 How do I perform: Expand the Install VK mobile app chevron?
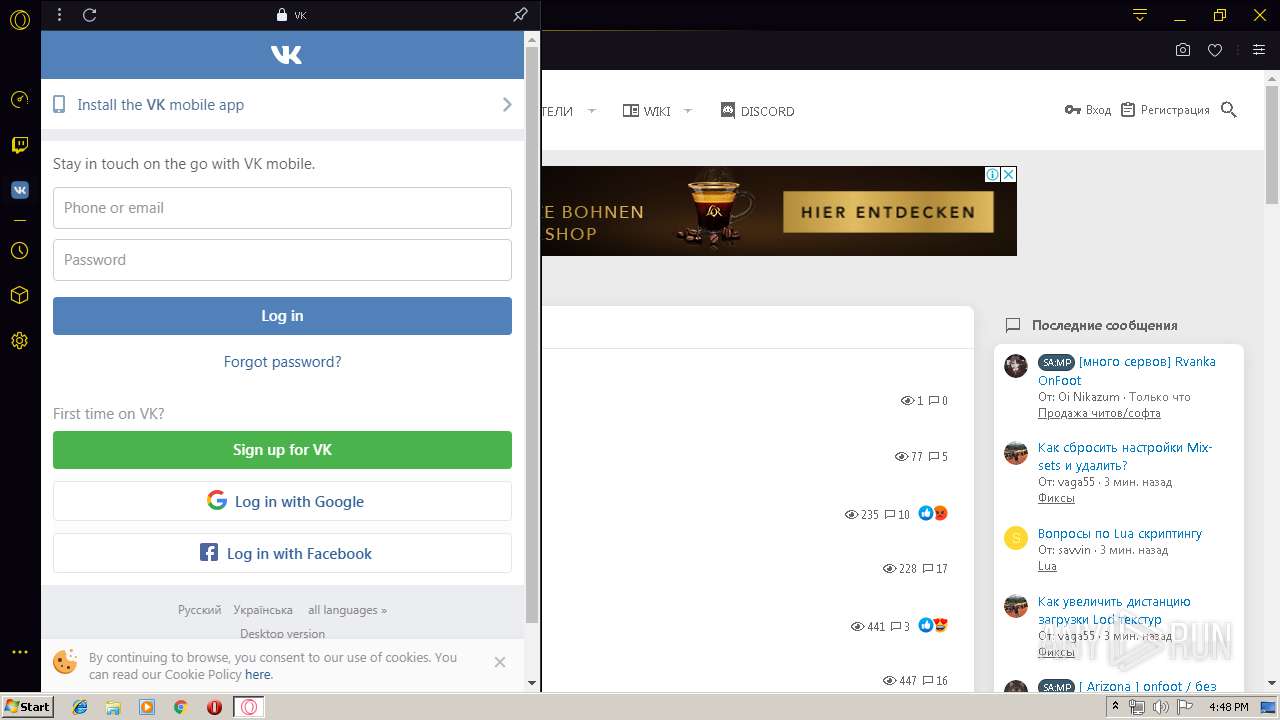(x=507, y=104)
